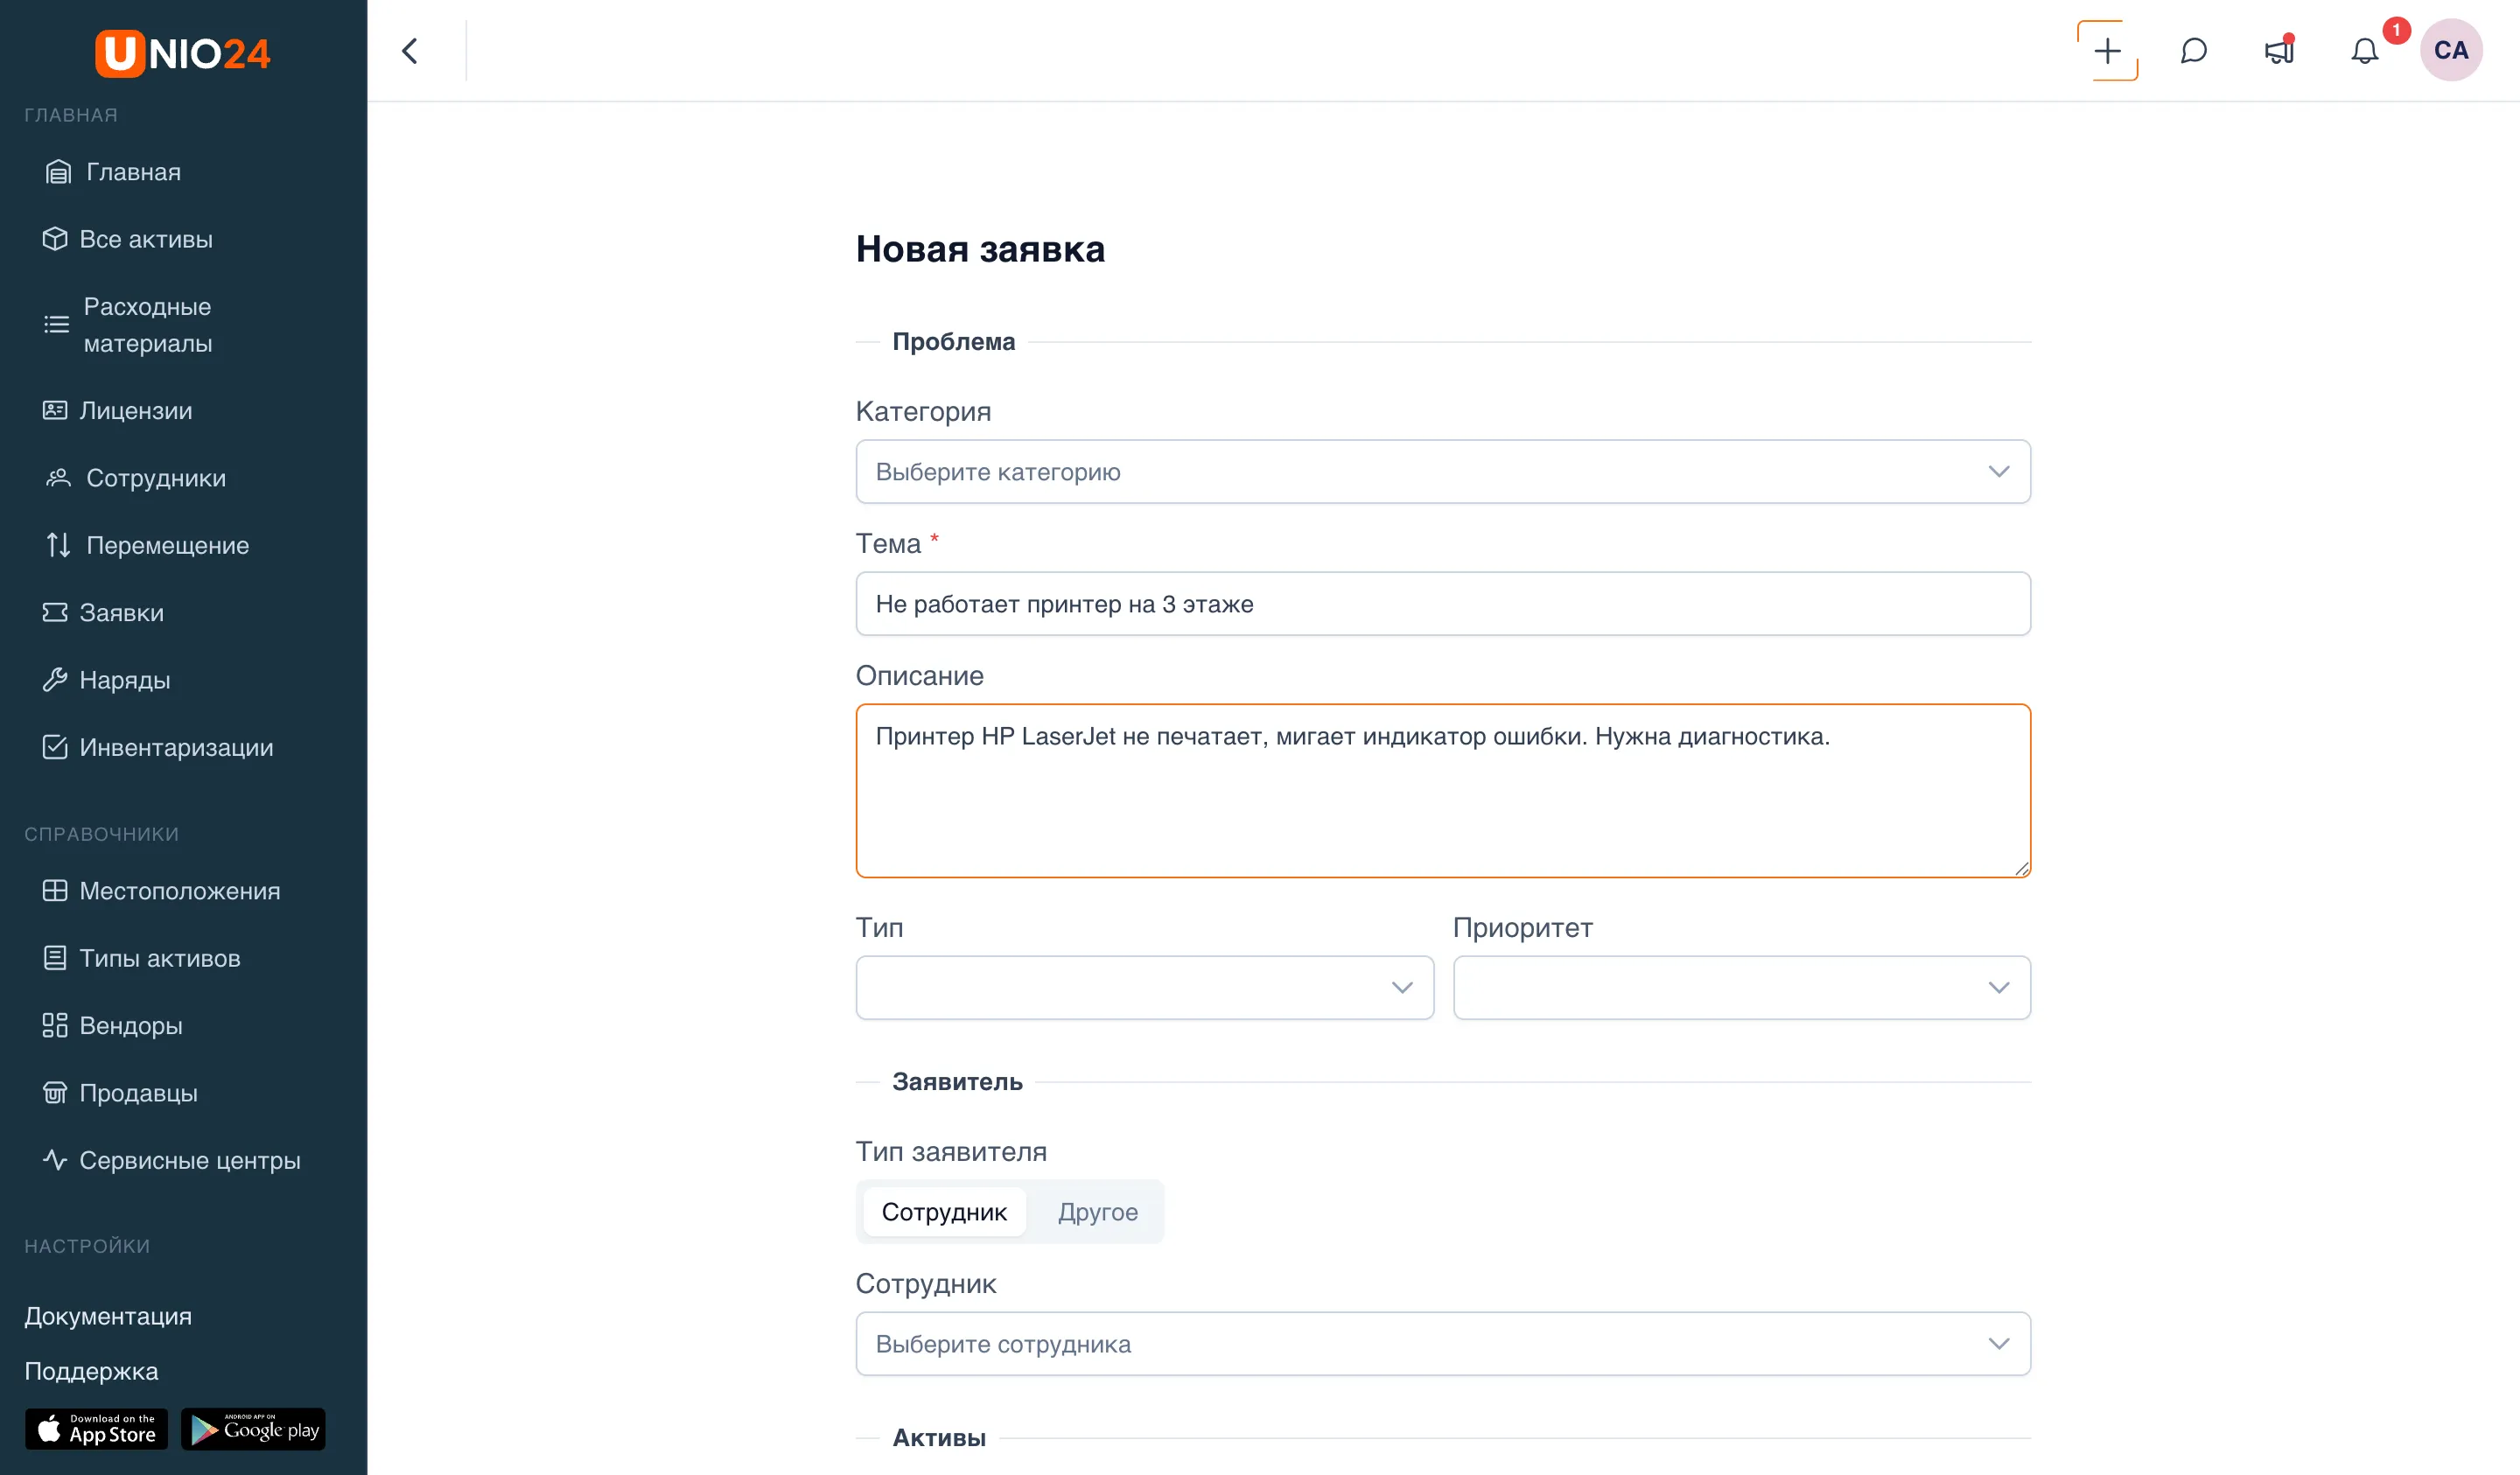Click the Описание text area
2520x1475 pixels.
tap(1443, 791)
